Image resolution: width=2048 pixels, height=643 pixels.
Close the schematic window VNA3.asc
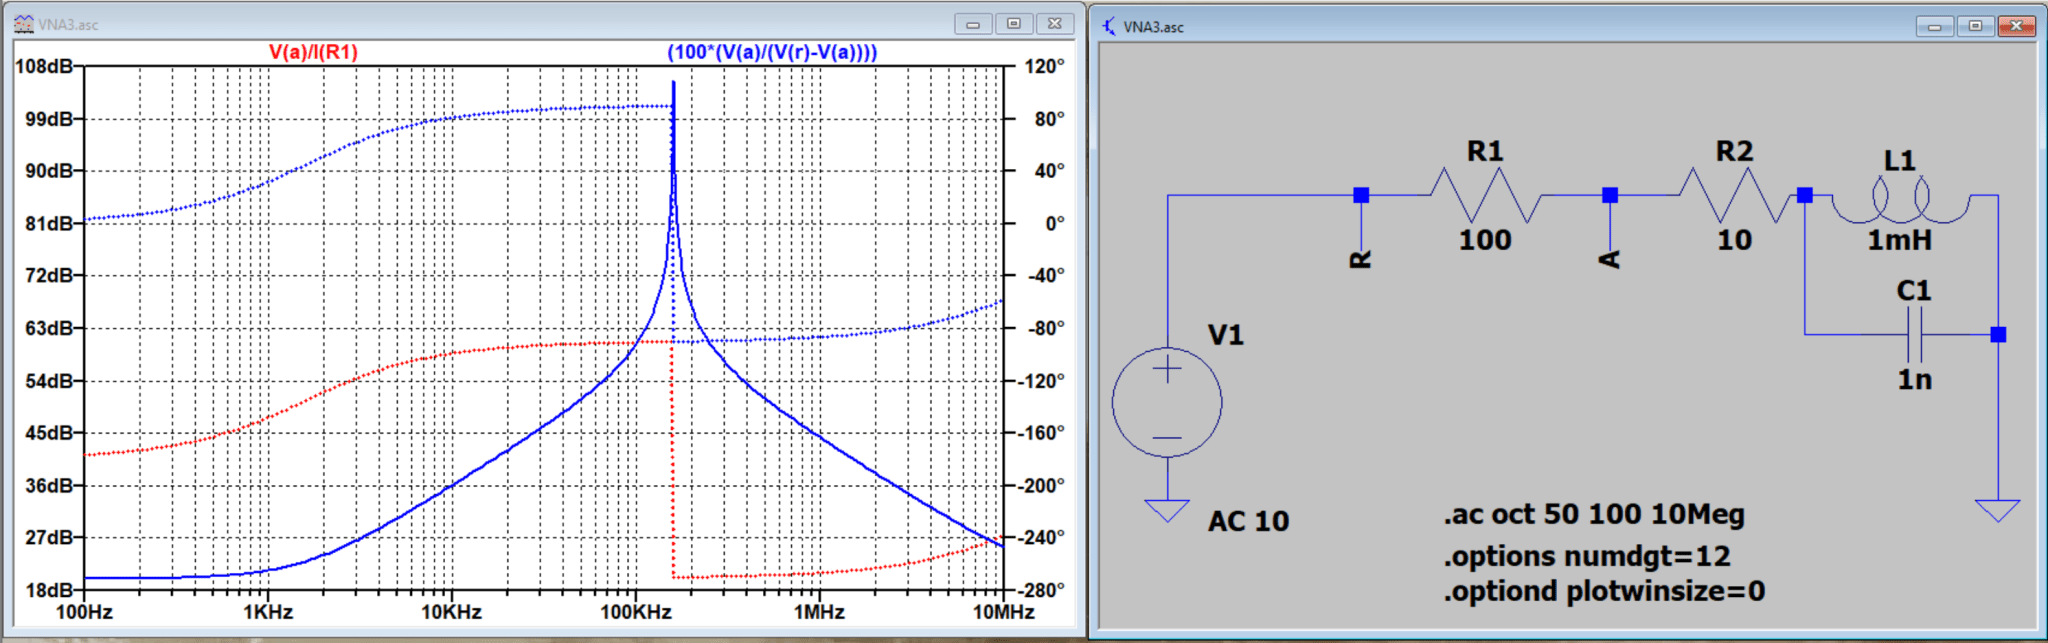coord(2016,26)
